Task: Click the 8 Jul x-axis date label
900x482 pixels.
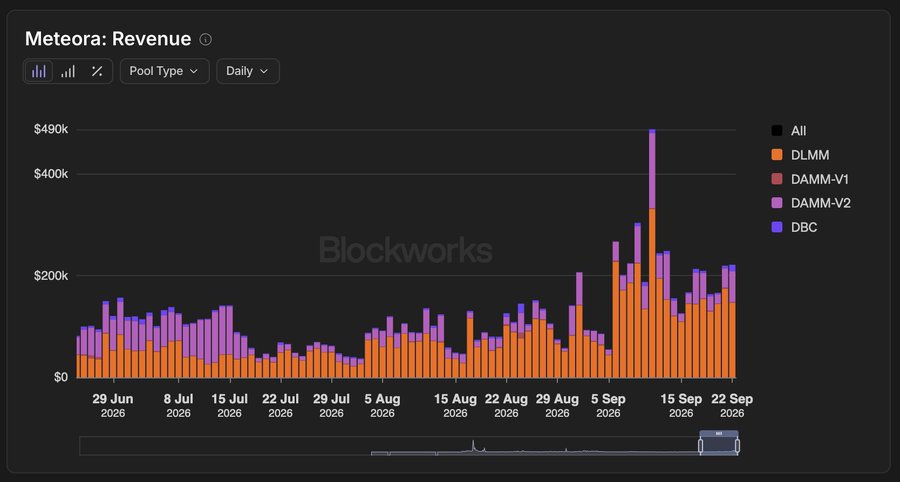Action: click(179, 405)
